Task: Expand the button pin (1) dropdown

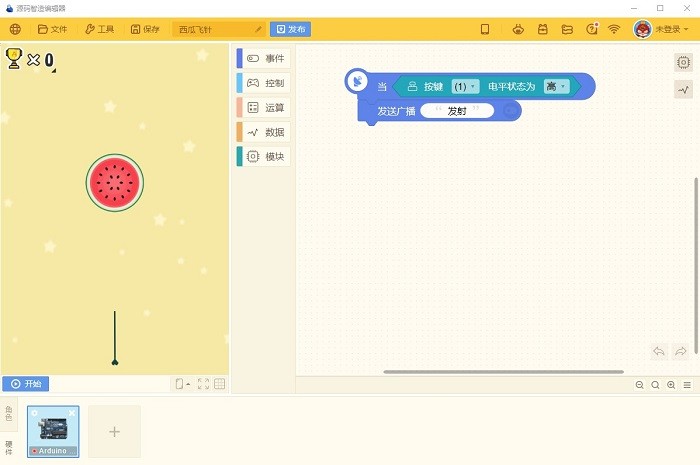Action: tap(465, 87)
